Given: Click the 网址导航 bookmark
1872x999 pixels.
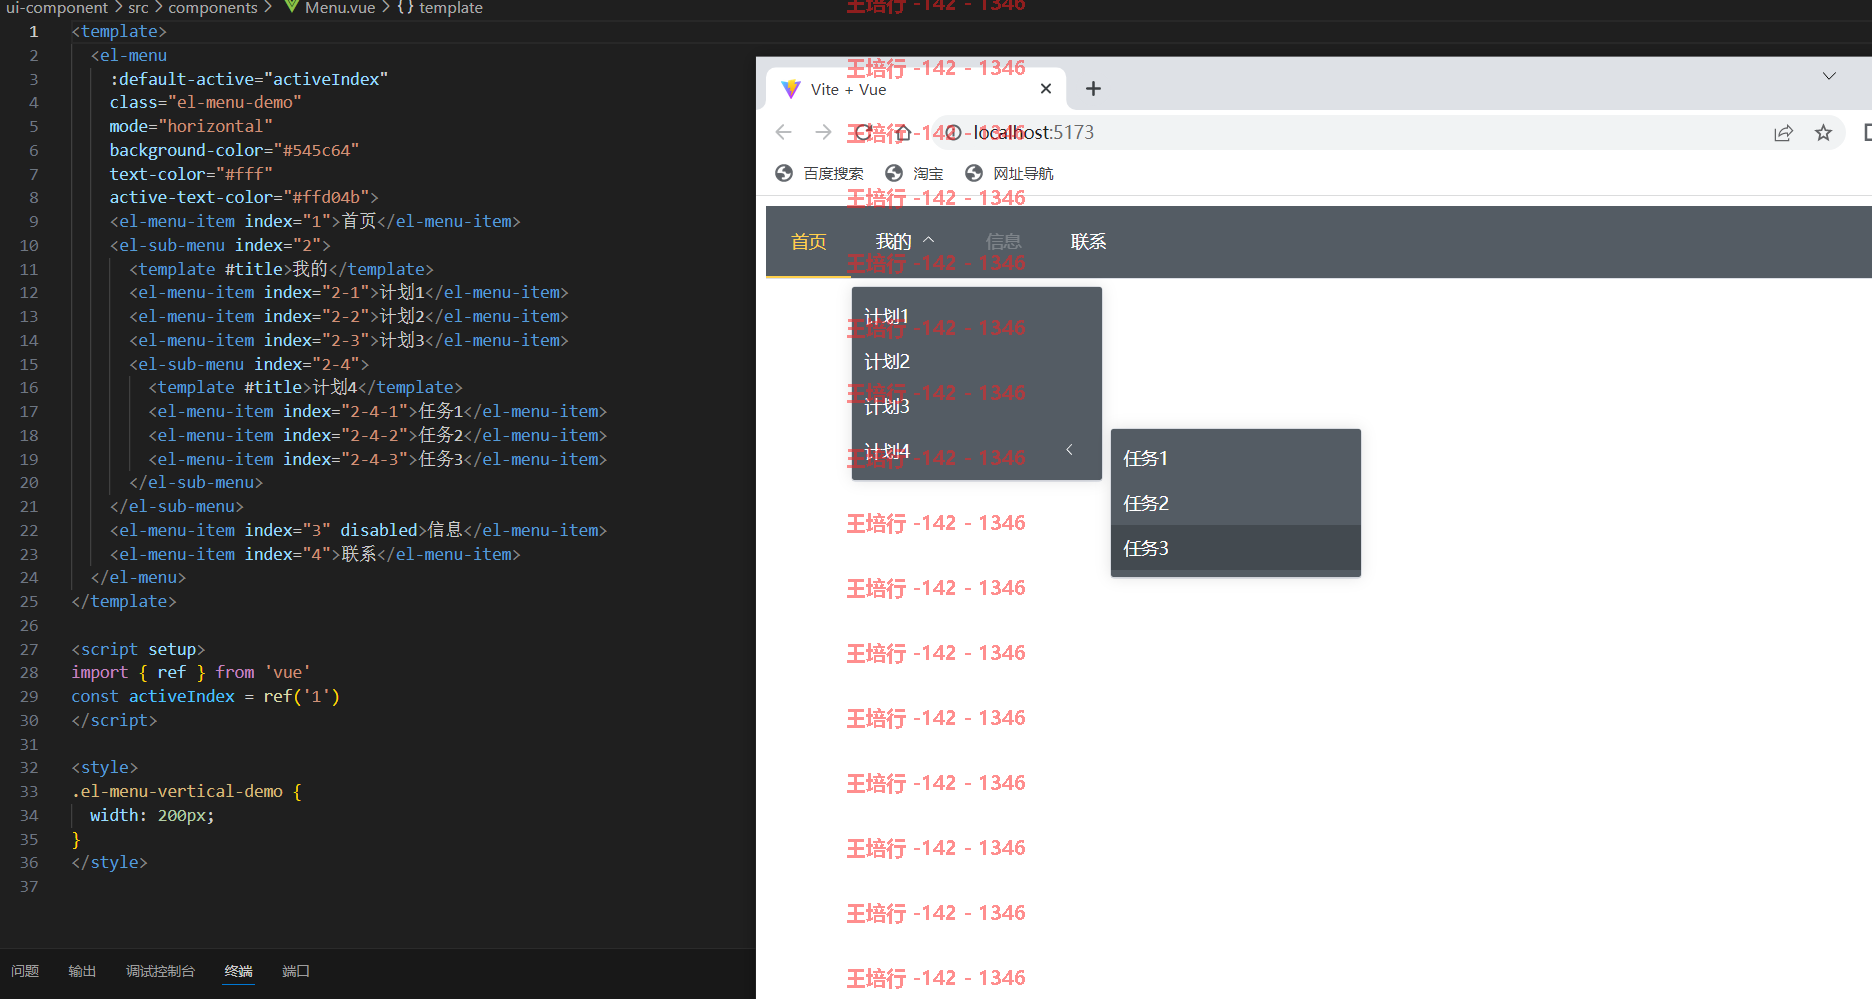Looking at the screenshot, I should 1009,173.
